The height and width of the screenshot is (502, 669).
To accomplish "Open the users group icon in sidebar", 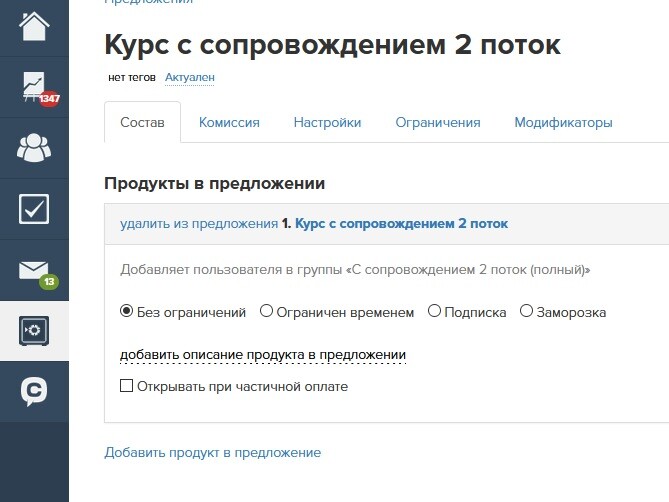I will pyautogui.click(x=34, y=148).
